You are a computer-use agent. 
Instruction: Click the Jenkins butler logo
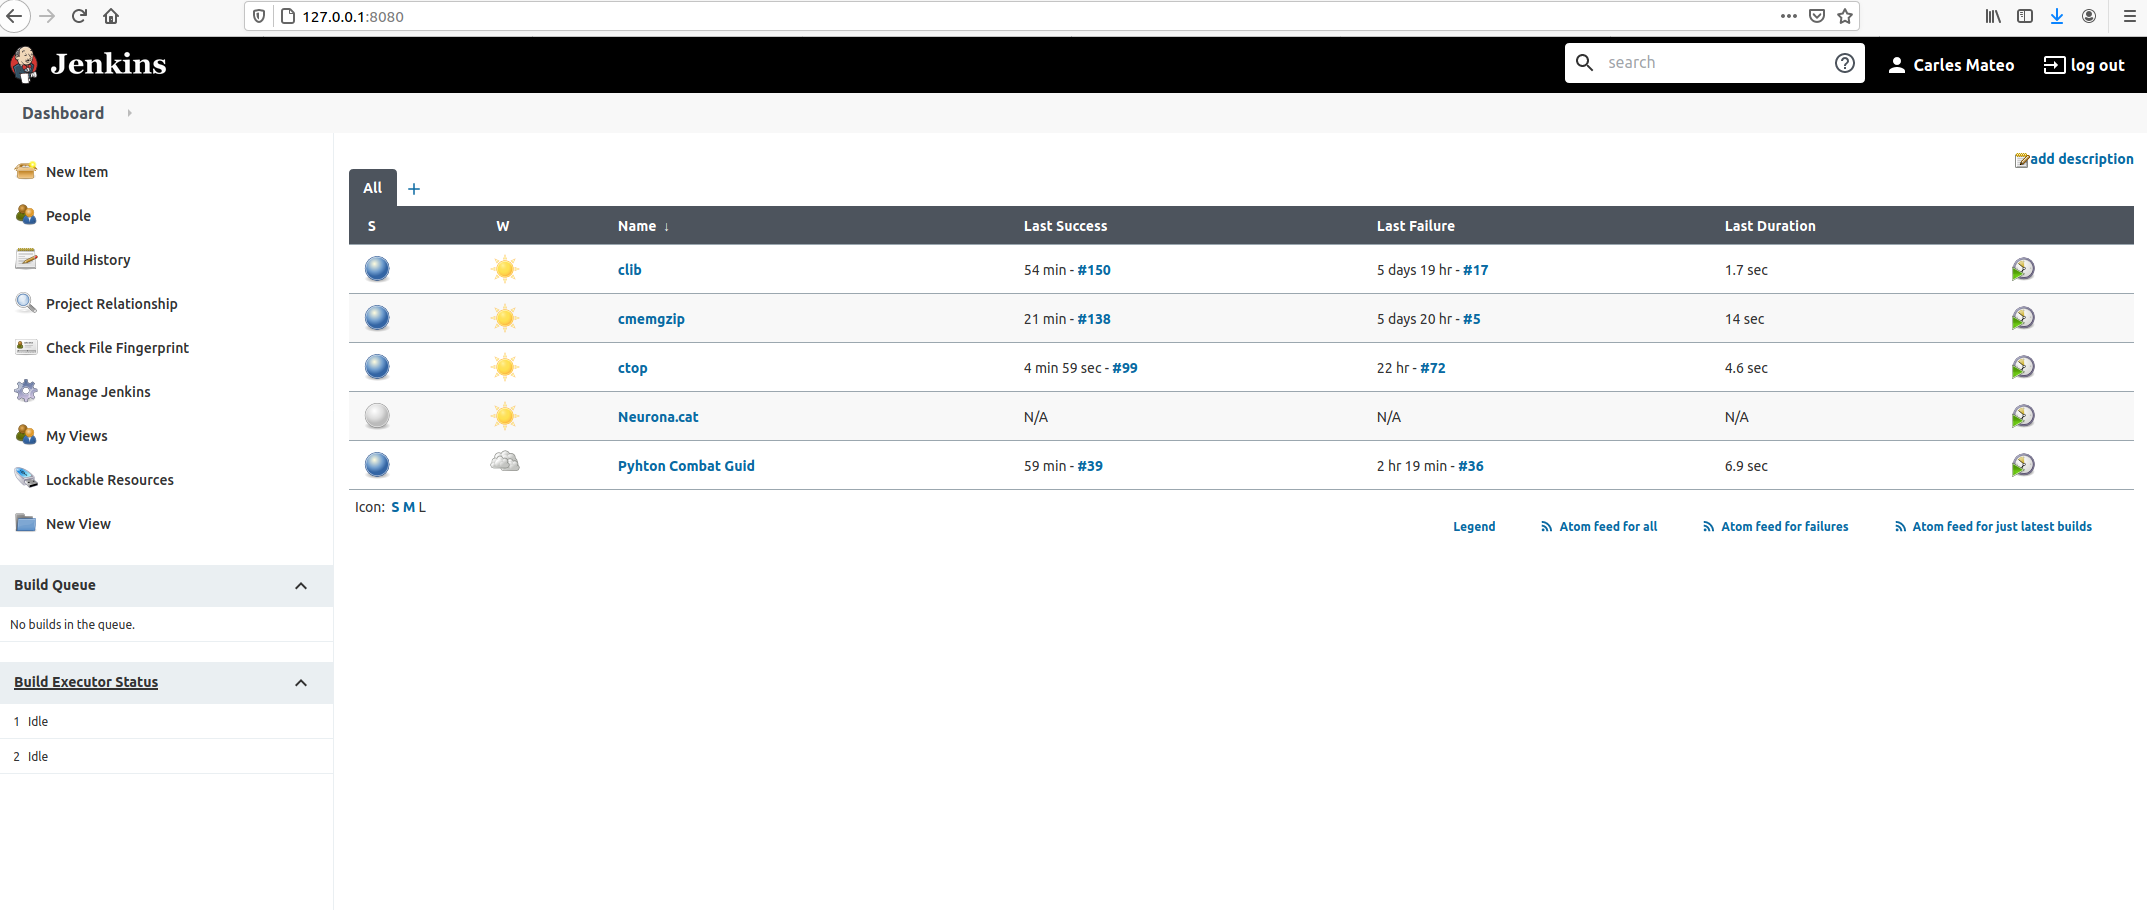tap(24, 64)
